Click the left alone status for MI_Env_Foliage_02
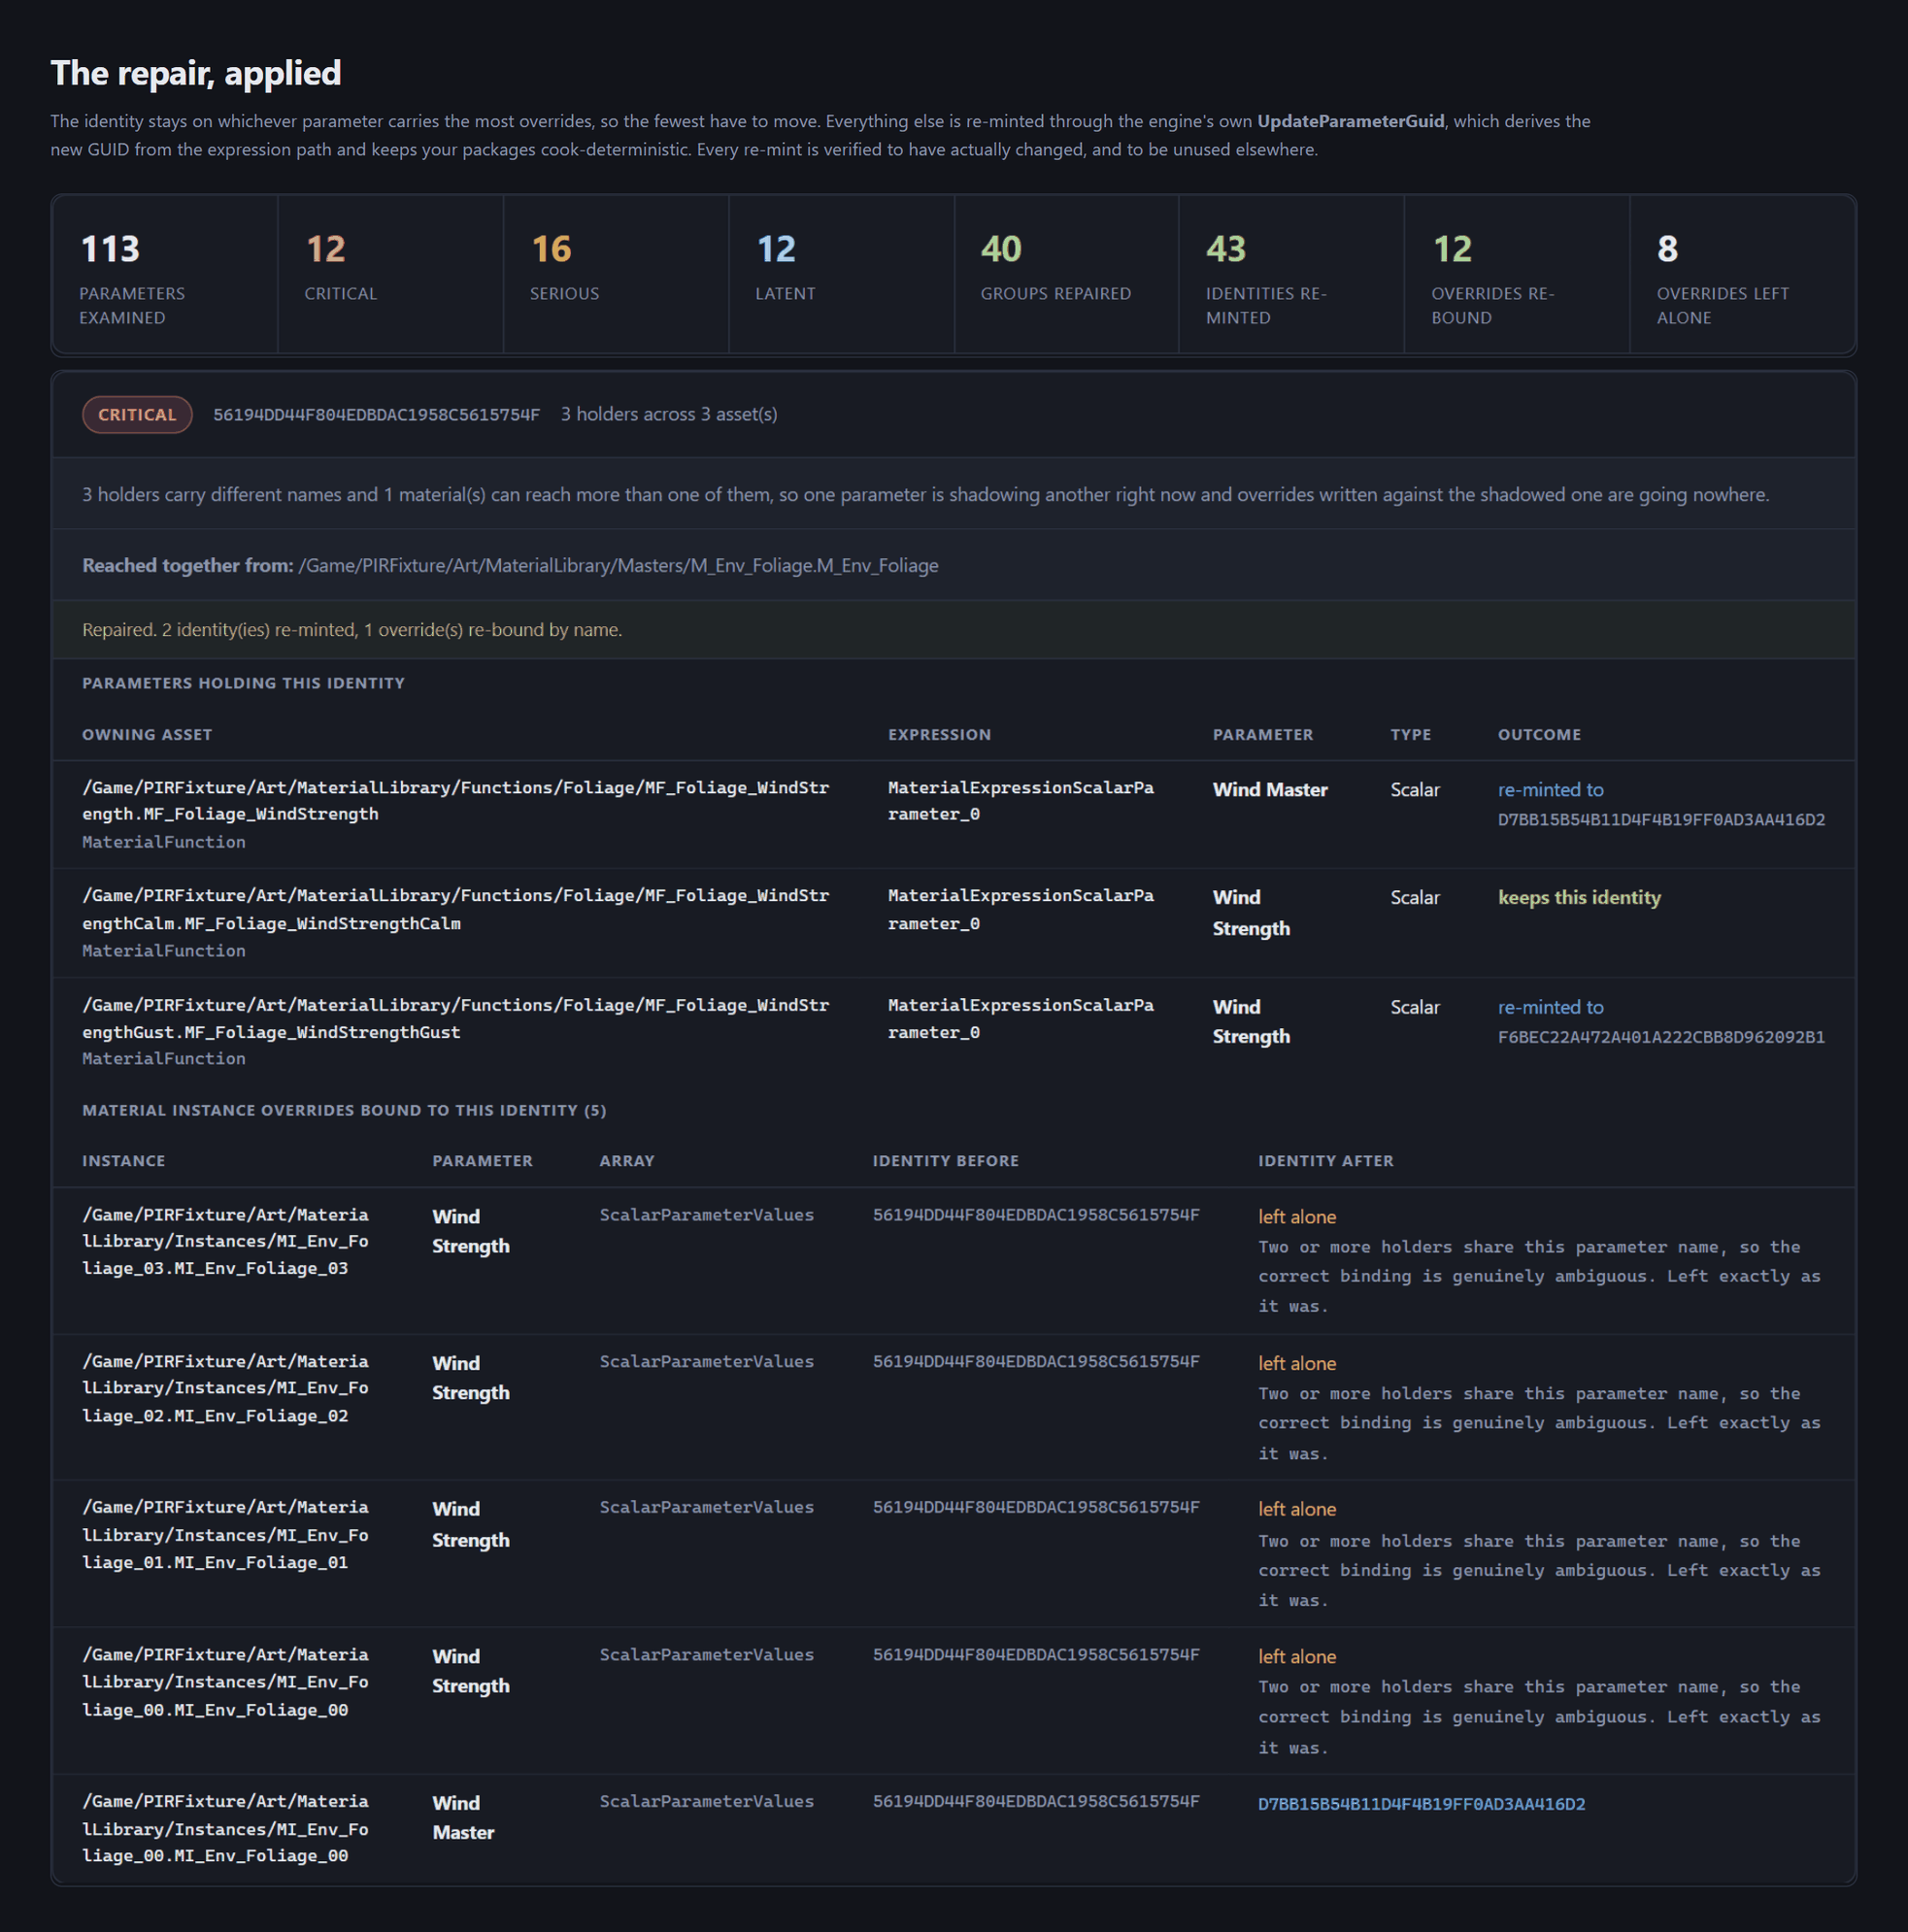Screen dimensions: 1908x1932 (1297, 1364)
